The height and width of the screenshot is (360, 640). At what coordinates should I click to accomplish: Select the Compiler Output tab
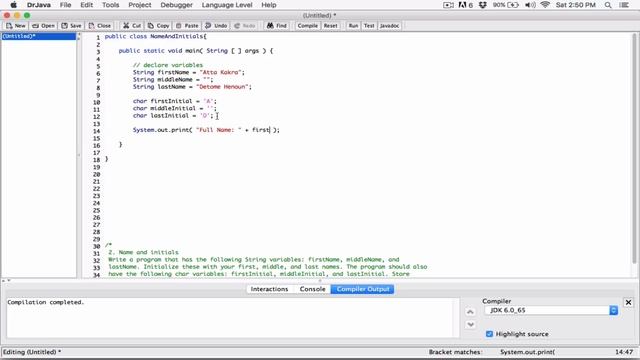[362, 289]
